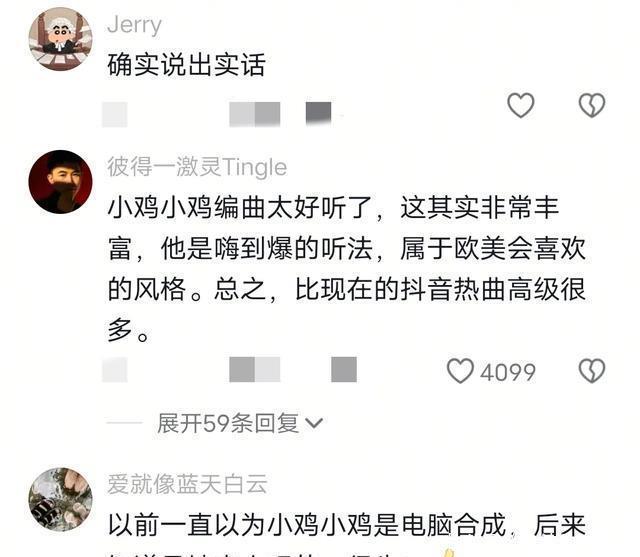Like the 彼得一激灵Tingle comment showing 4099
Viewport: 640px width, 557px height.
click(x=460, y=371)
